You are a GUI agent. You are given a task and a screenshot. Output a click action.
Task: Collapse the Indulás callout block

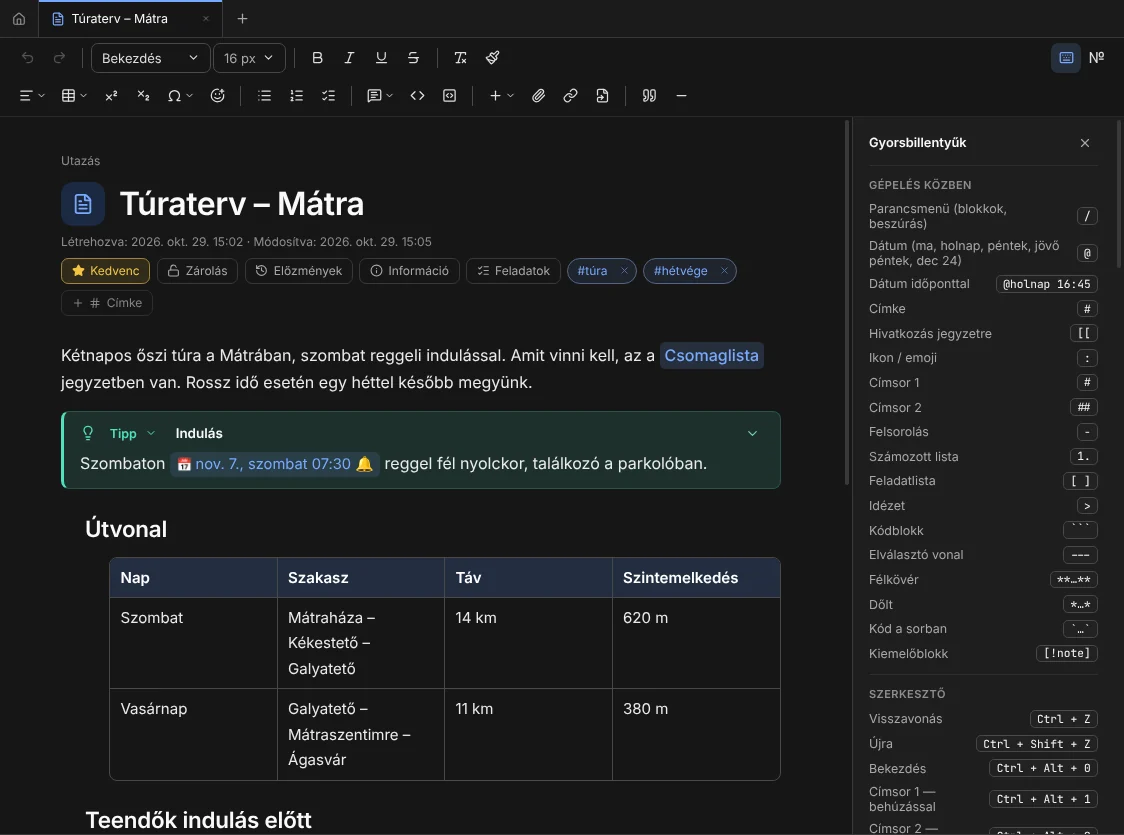click(x=753, y=434)
